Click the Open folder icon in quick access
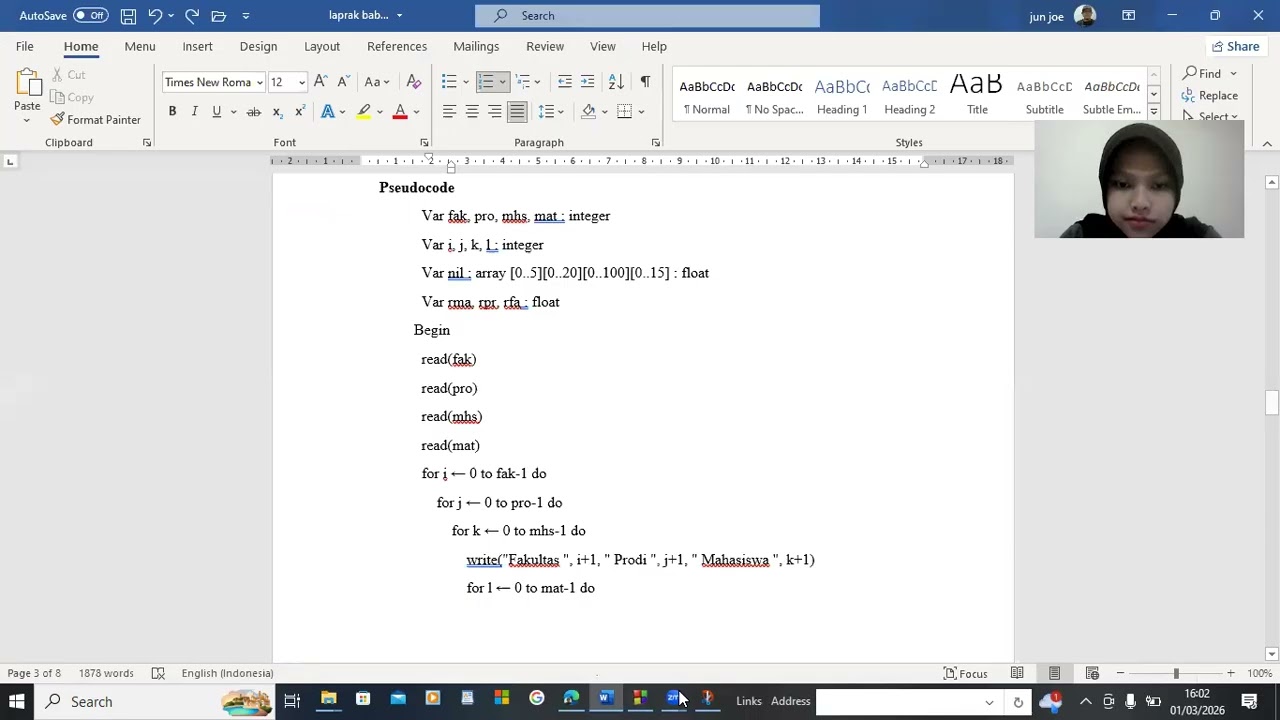Image resolution: width=1280 pixels, height=720 pixels. click(x=218, y=15)
